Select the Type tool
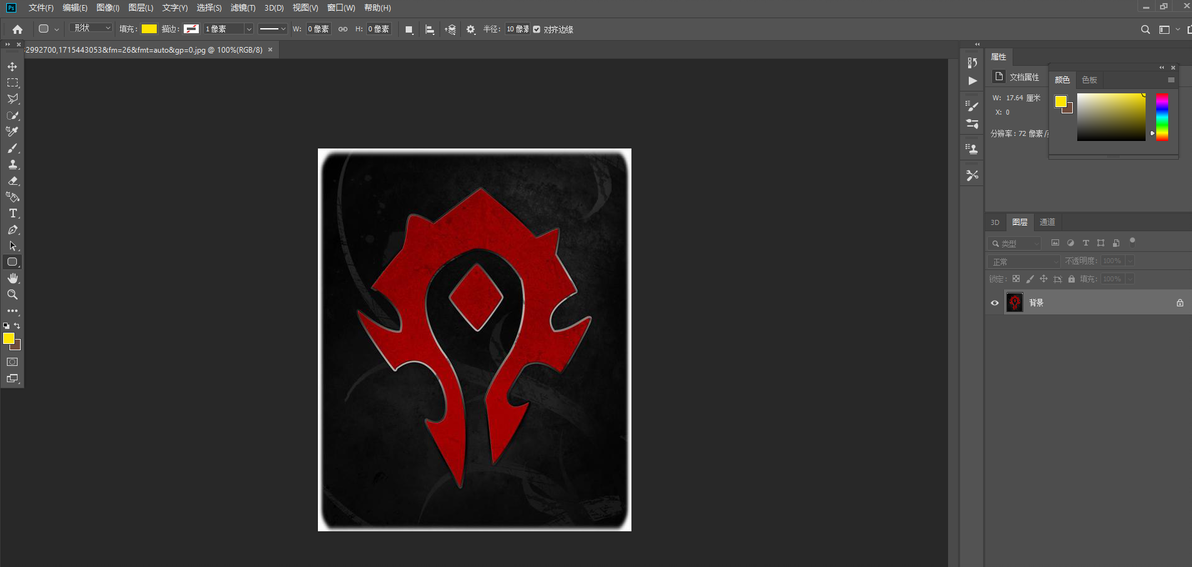 12,214
